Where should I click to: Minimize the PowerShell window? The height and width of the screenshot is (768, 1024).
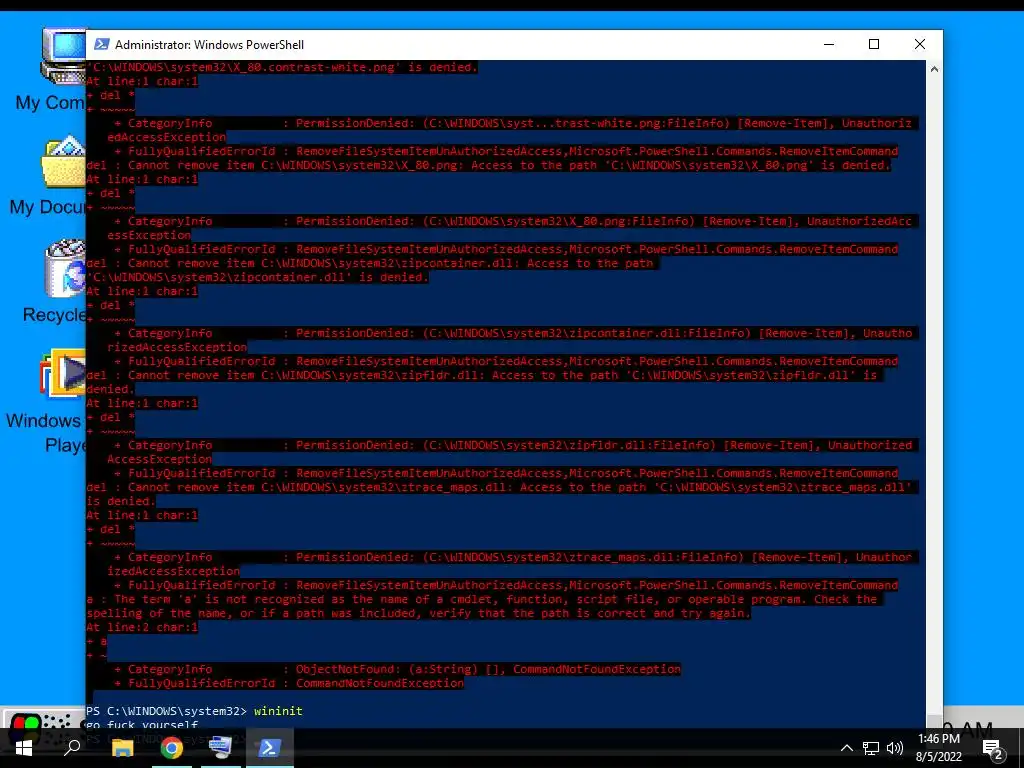829,44
